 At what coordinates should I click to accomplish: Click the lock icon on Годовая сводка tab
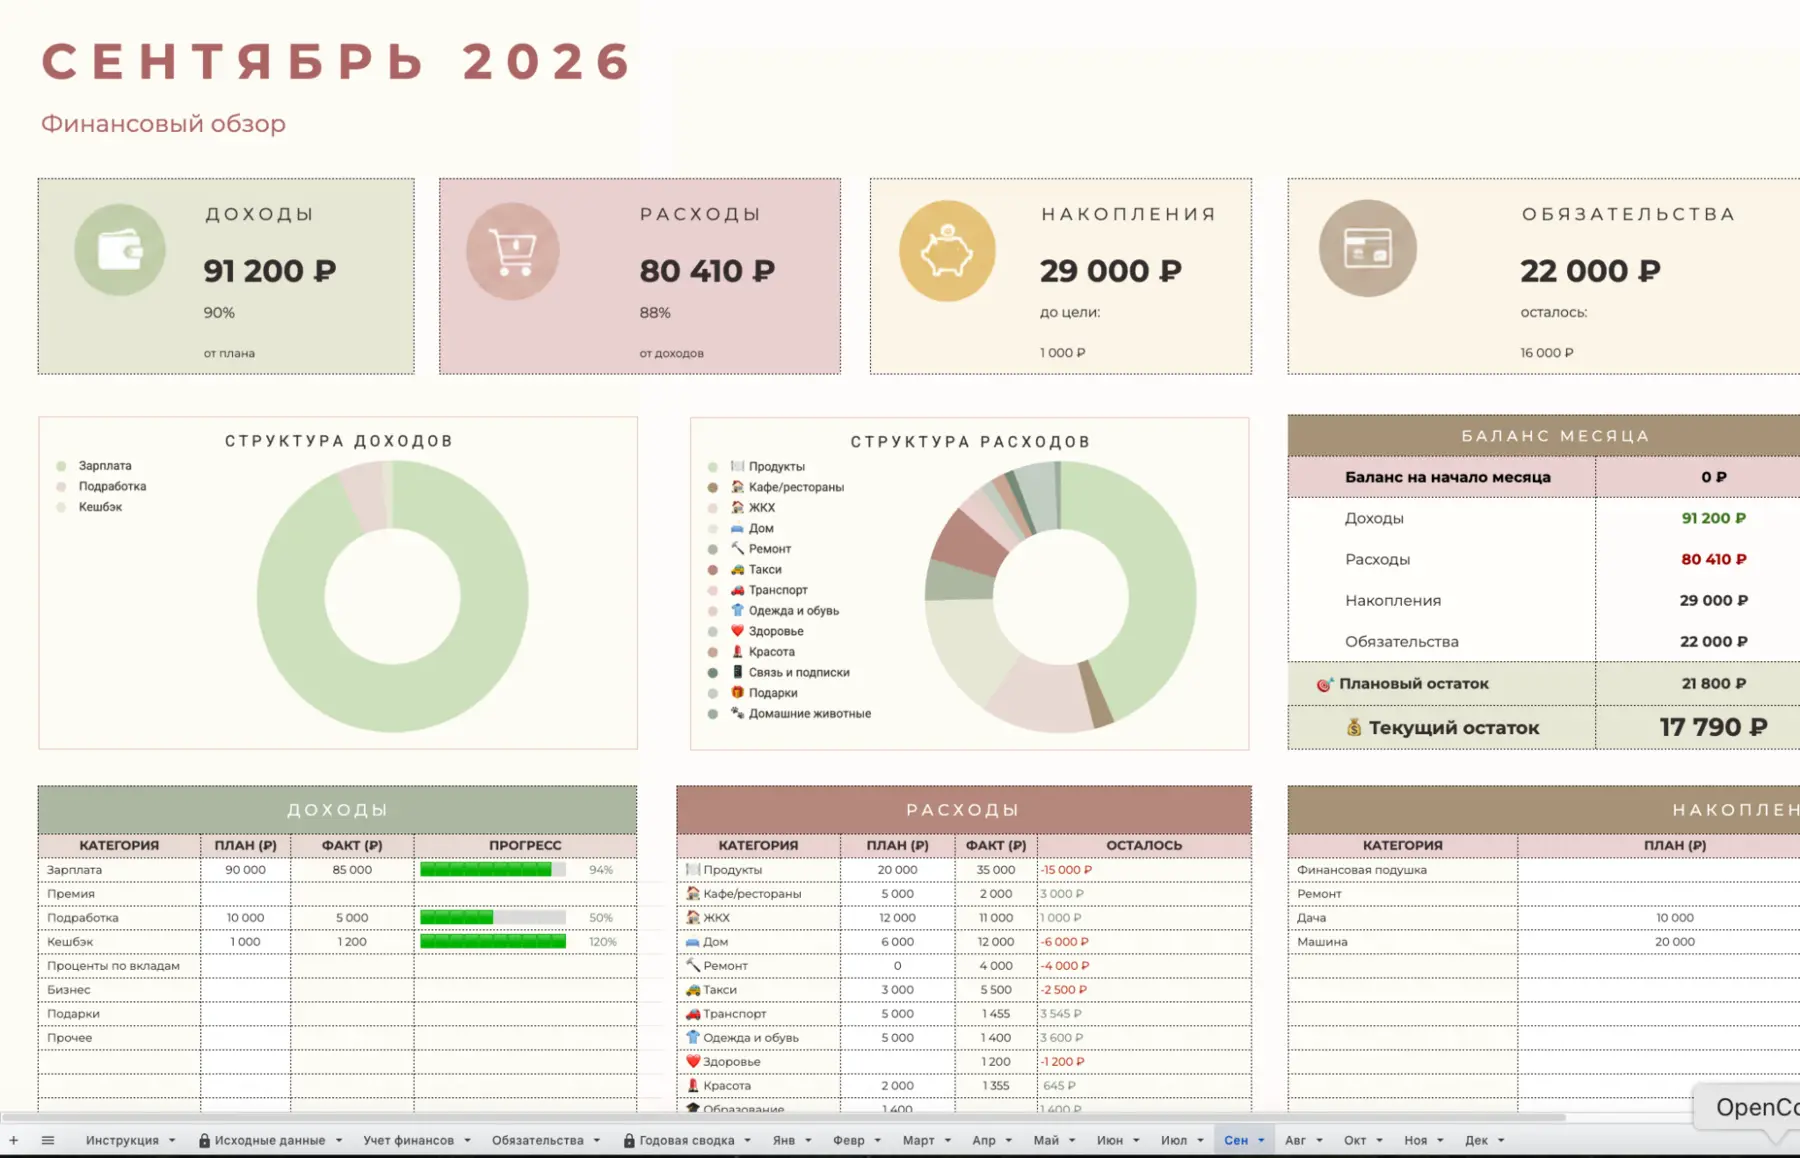click(629, 1140)
